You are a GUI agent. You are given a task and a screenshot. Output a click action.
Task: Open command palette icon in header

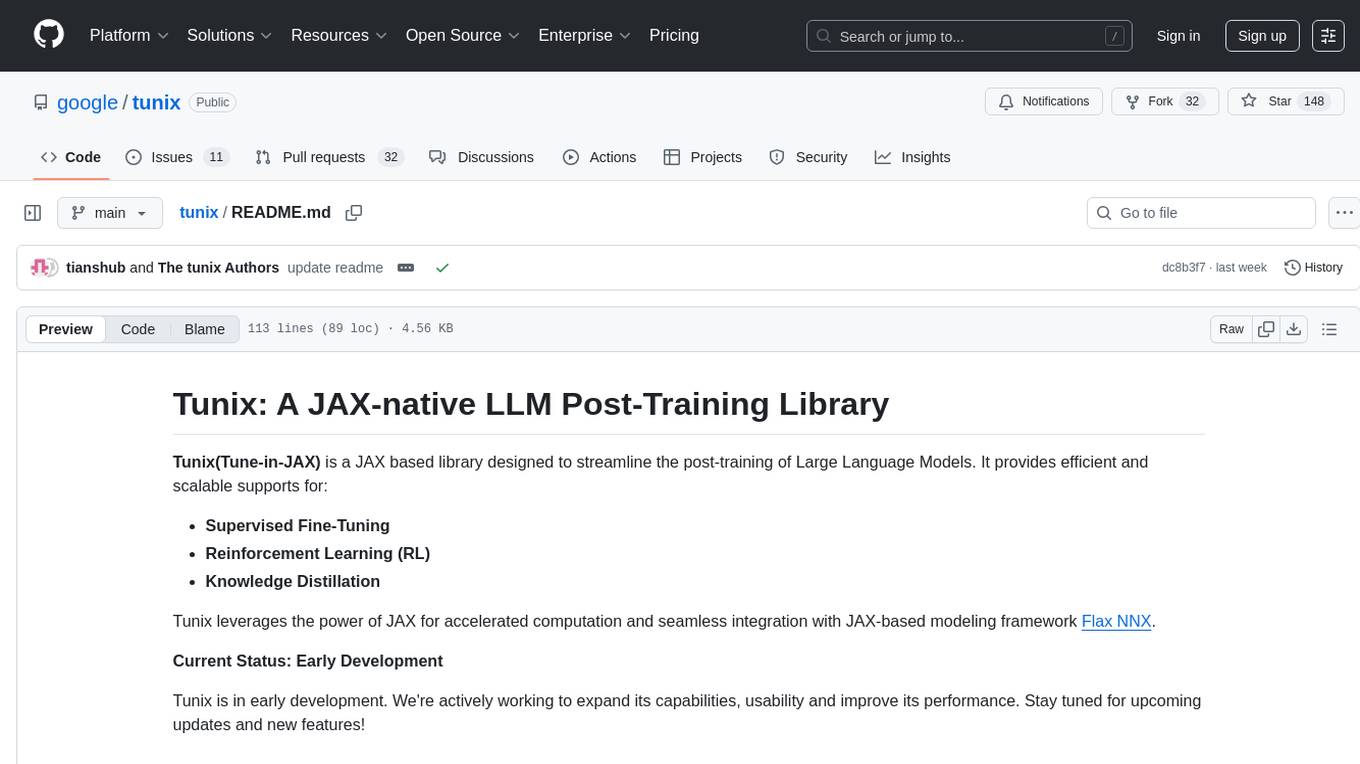[x=1328, y=35]
